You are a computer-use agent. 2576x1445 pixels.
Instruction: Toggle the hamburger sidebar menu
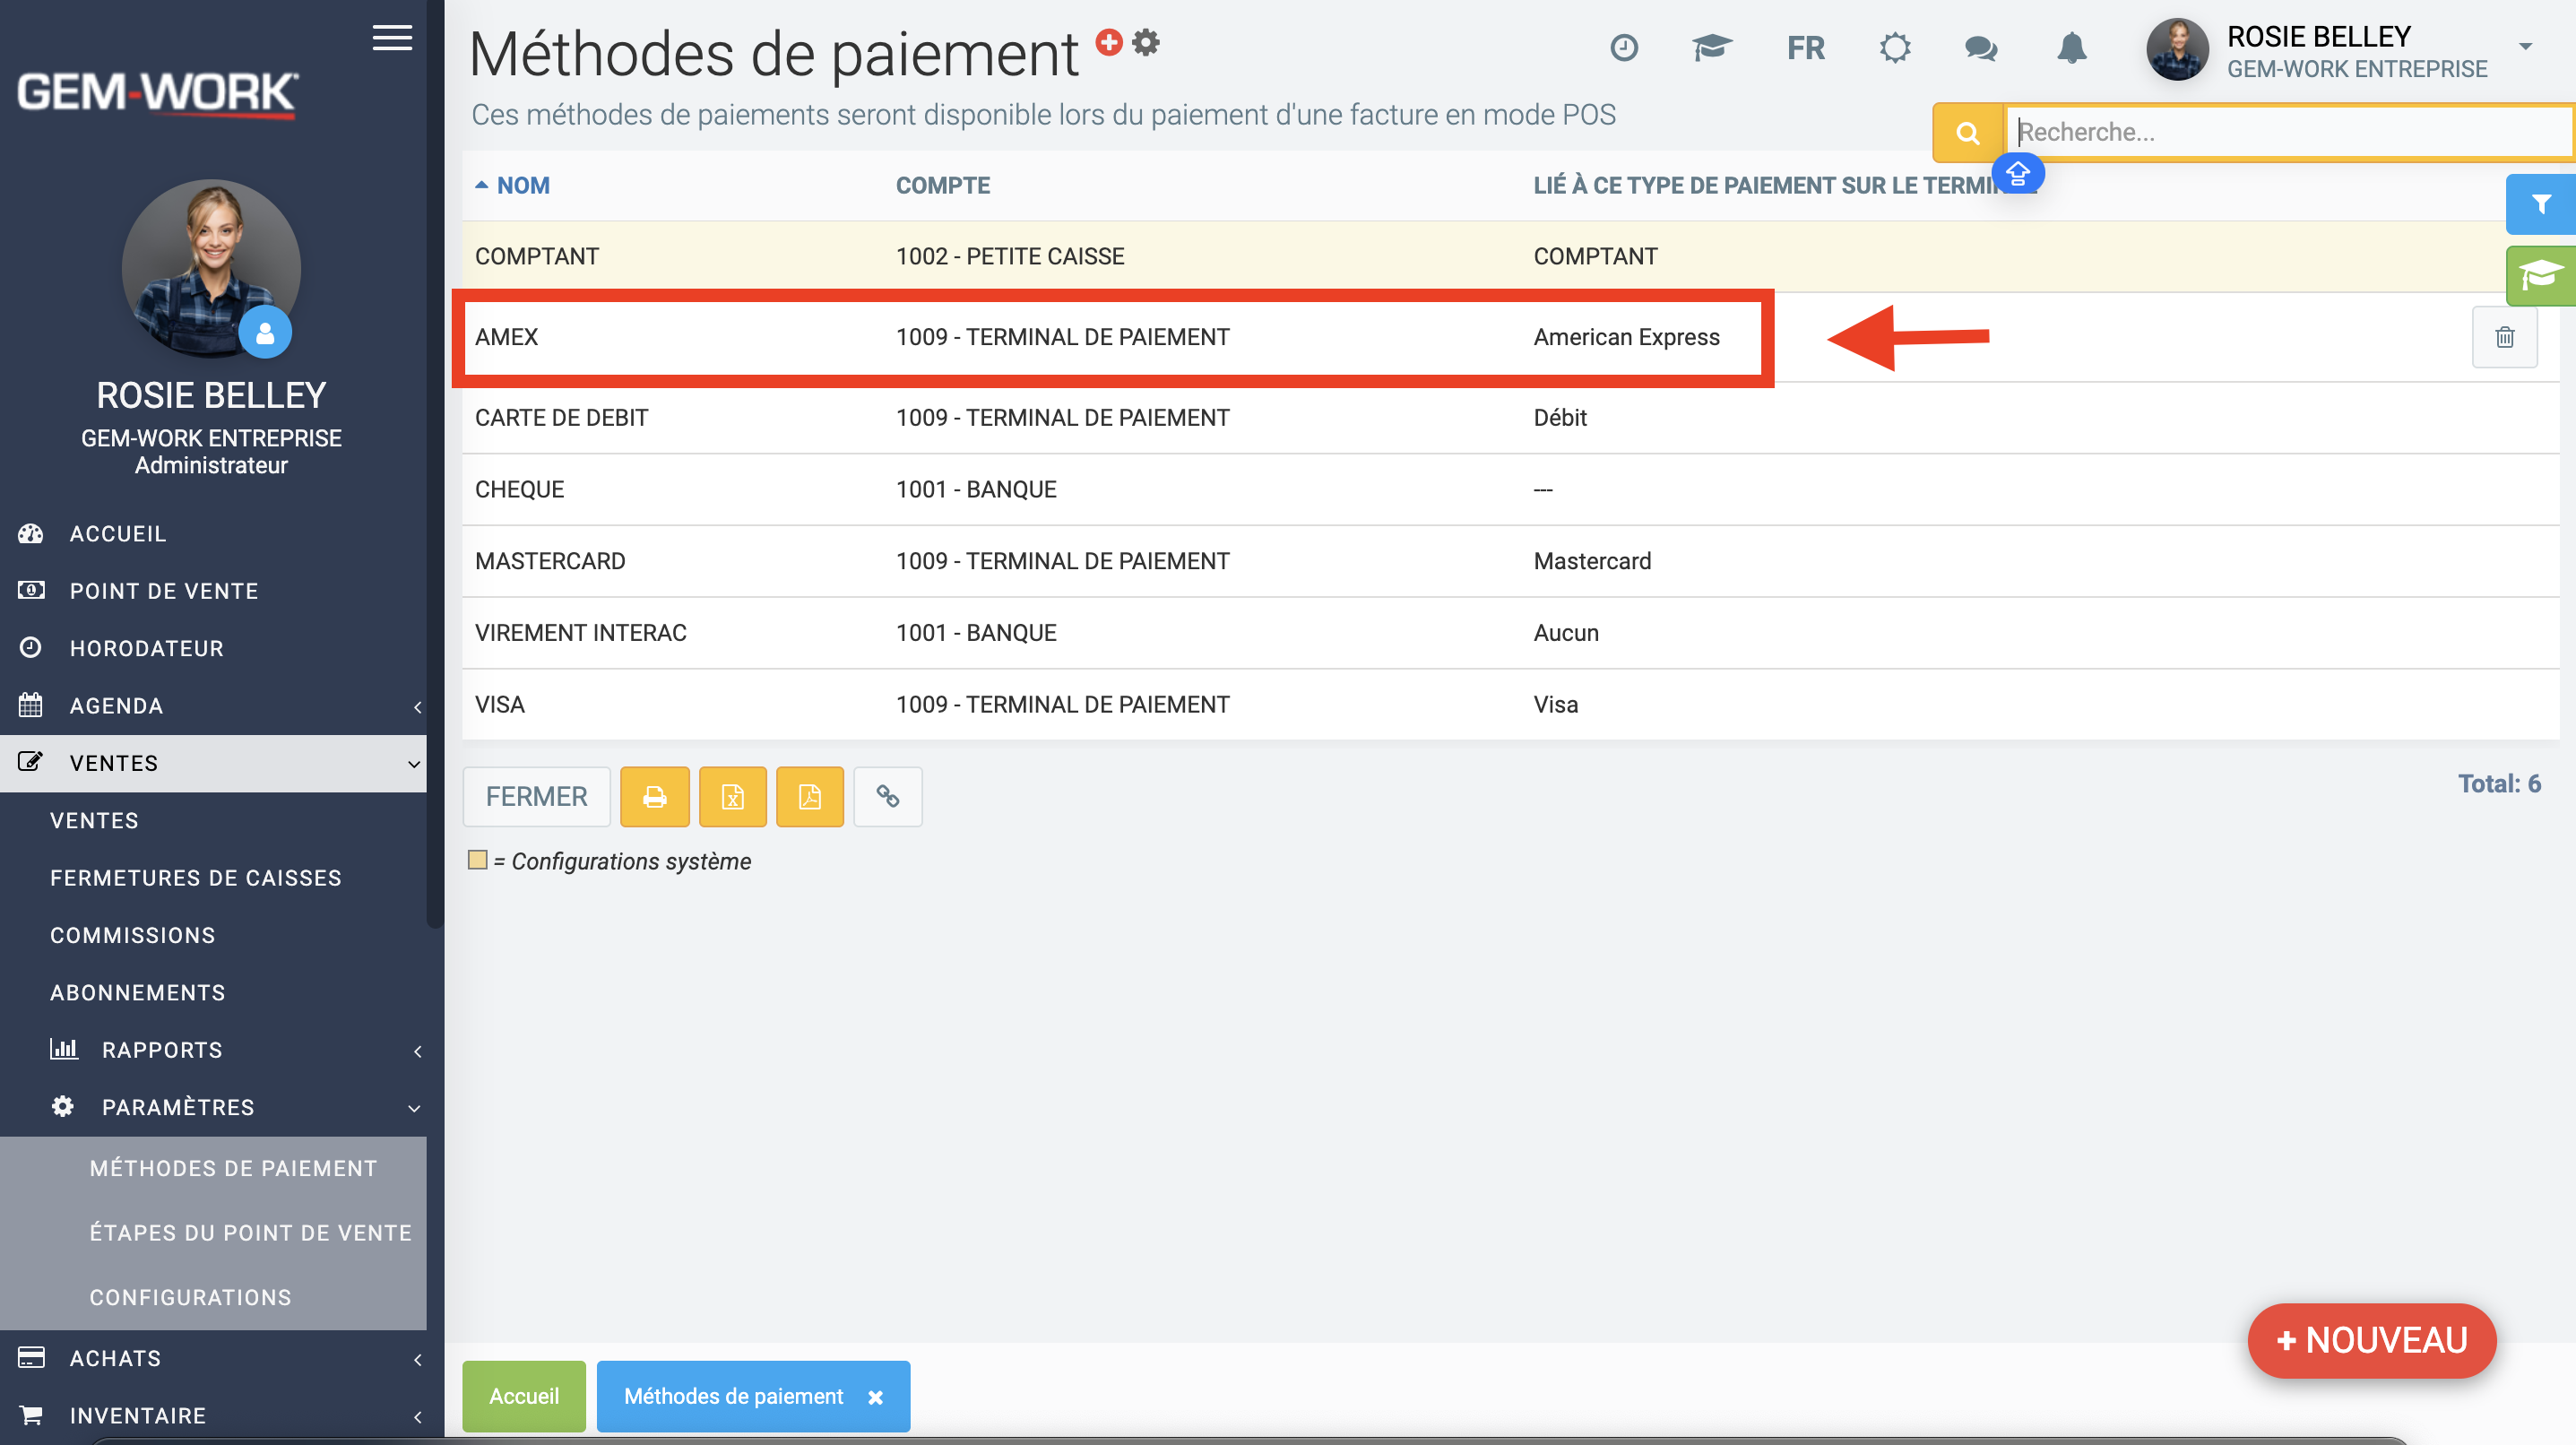coord(392,38)
